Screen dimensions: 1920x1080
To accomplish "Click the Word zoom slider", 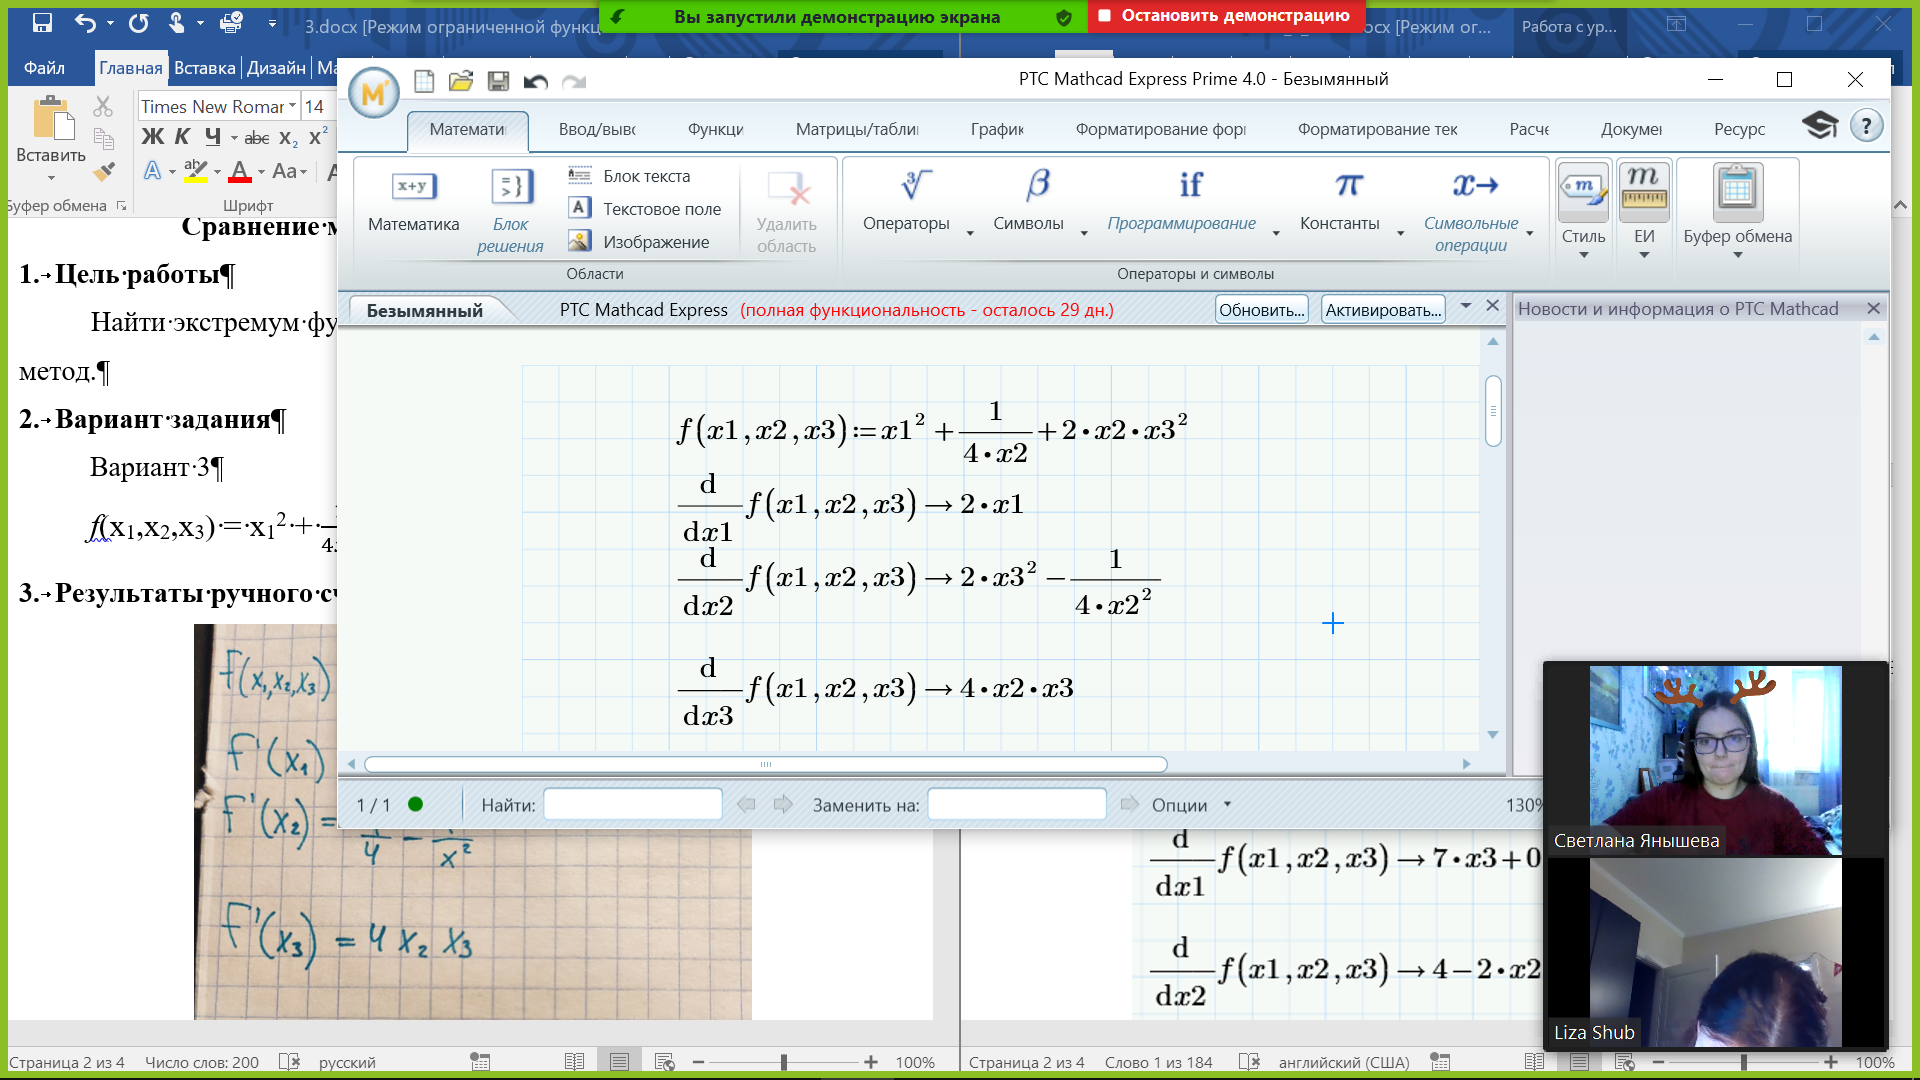I will (784, 1062).
